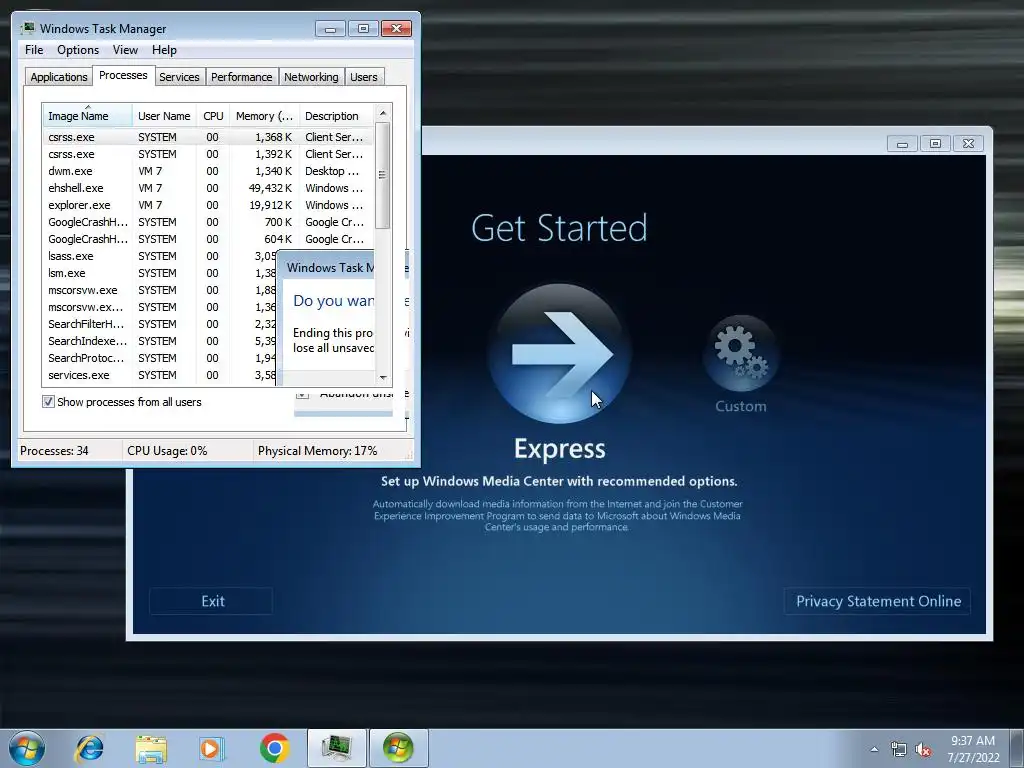This screenshot has width=1024, height=768.
Task: Launch Internet Explorer from the taskbar
Action: pos(89,748)
